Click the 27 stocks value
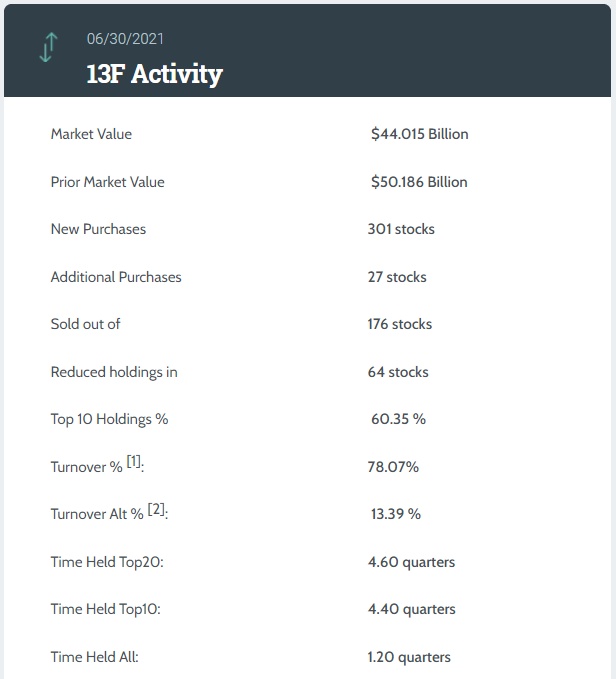 pyautogui.click(x=397, y=277)
